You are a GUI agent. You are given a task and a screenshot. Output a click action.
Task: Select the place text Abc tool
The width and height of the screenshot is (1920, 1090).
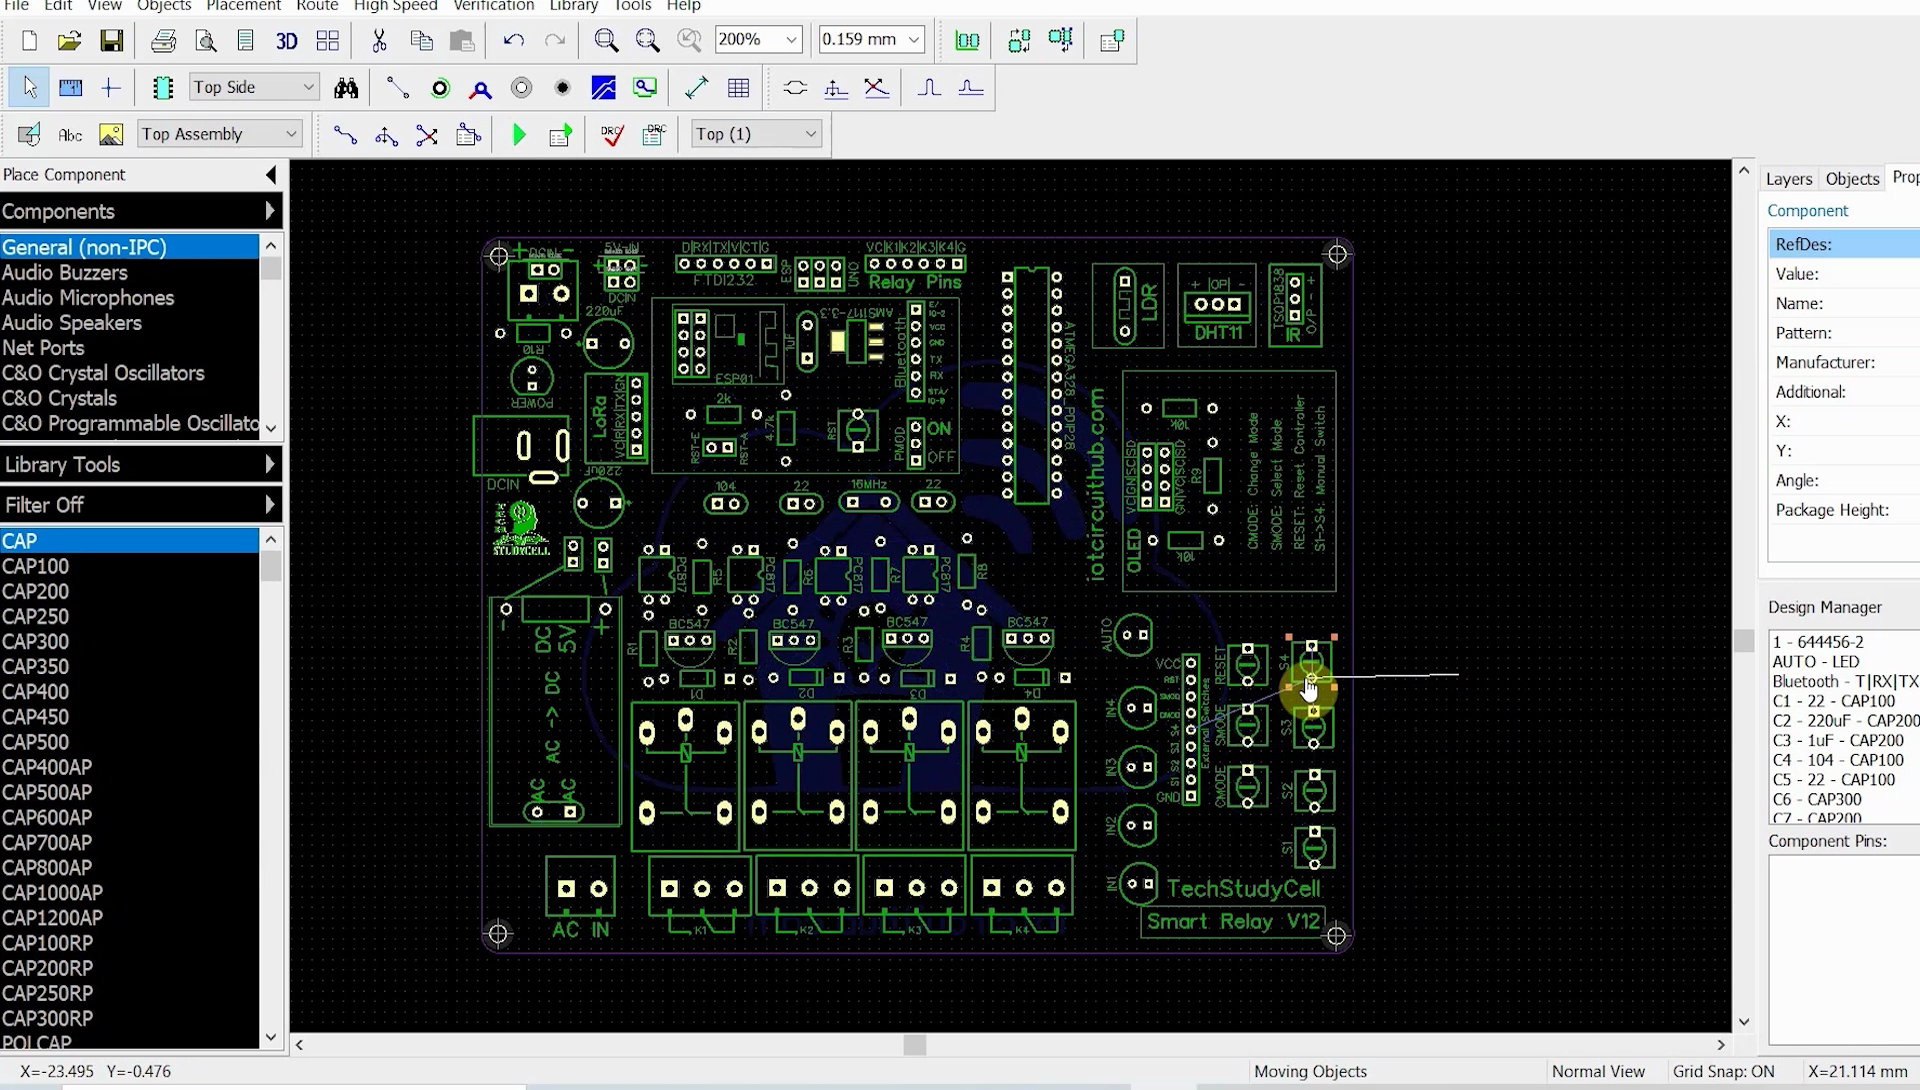point(70,135)
